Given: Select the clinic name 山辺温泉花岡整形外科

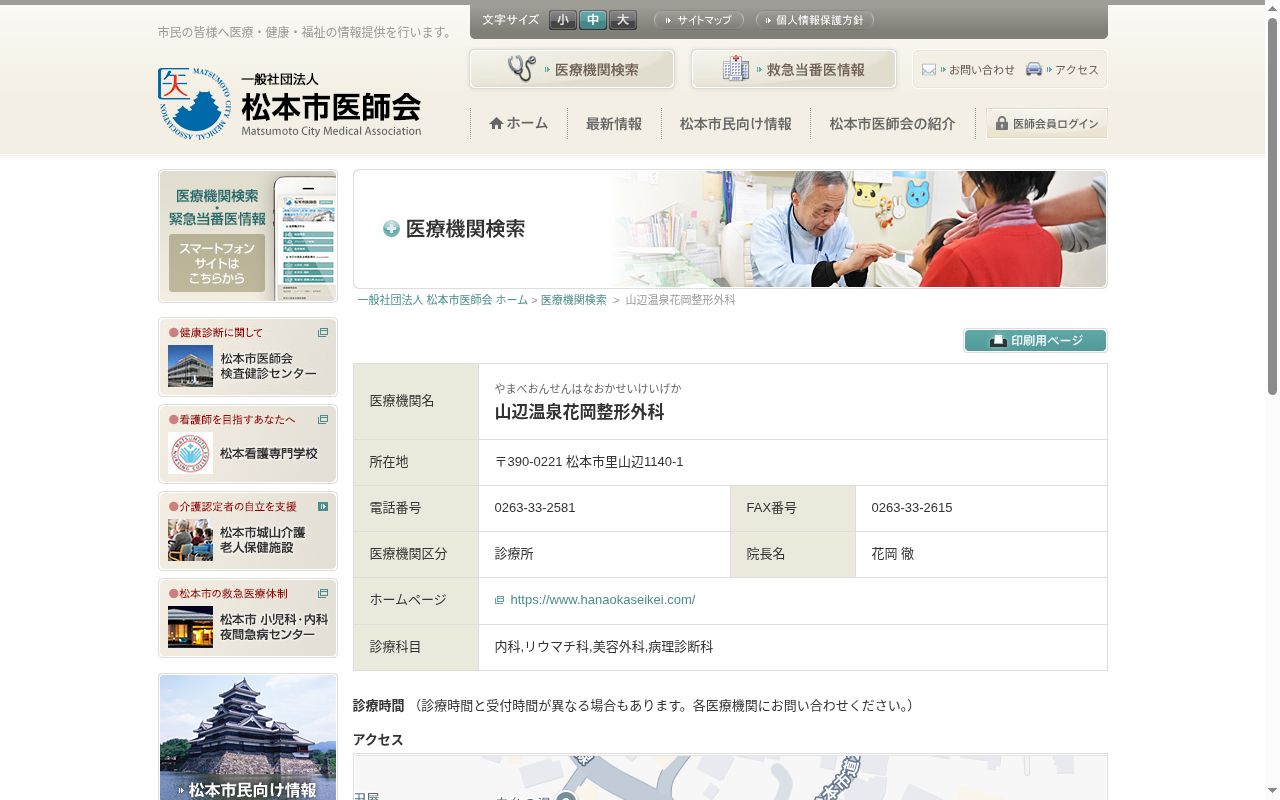Looking at the screenshot, I should [x=579, y=412].
